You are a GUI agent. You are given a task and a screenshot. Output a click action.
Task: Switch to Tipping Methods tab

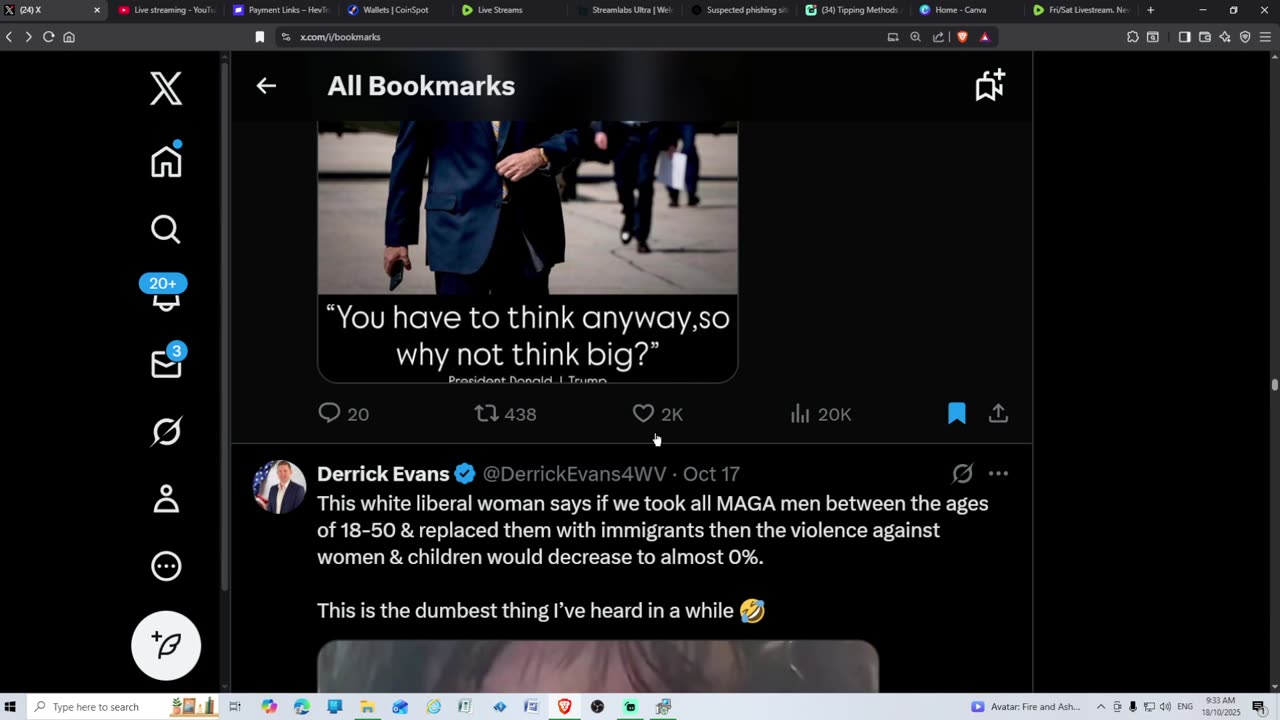tap(855, 10)
